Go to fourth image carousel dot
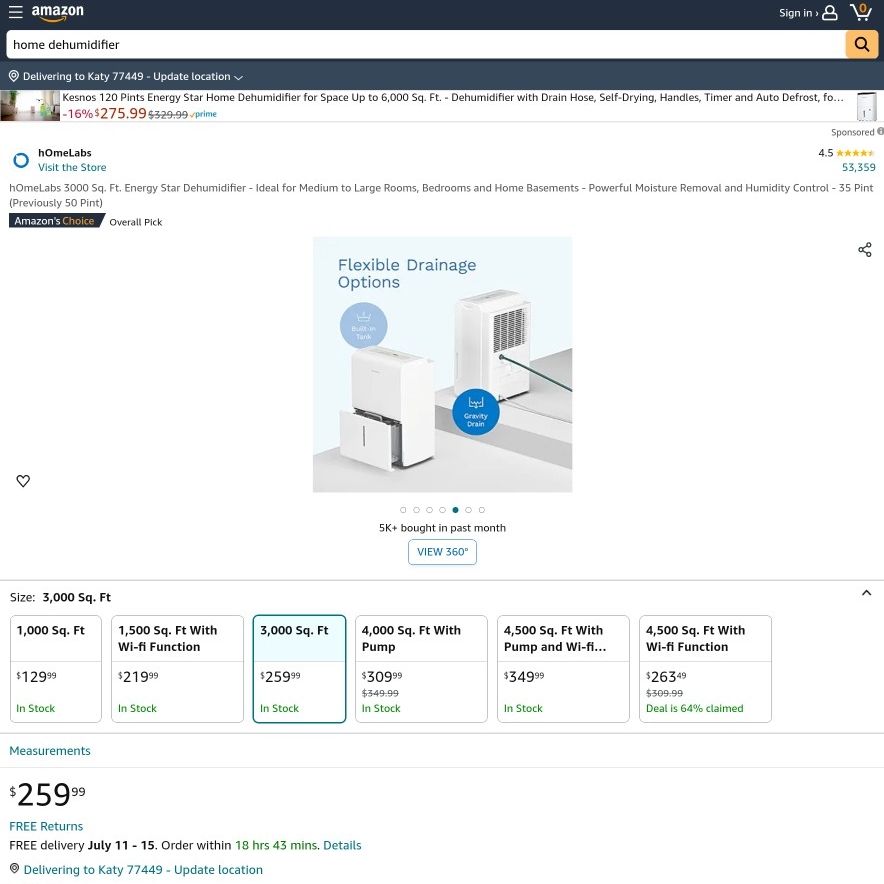The image size is (884, 884). click(442, 510)
